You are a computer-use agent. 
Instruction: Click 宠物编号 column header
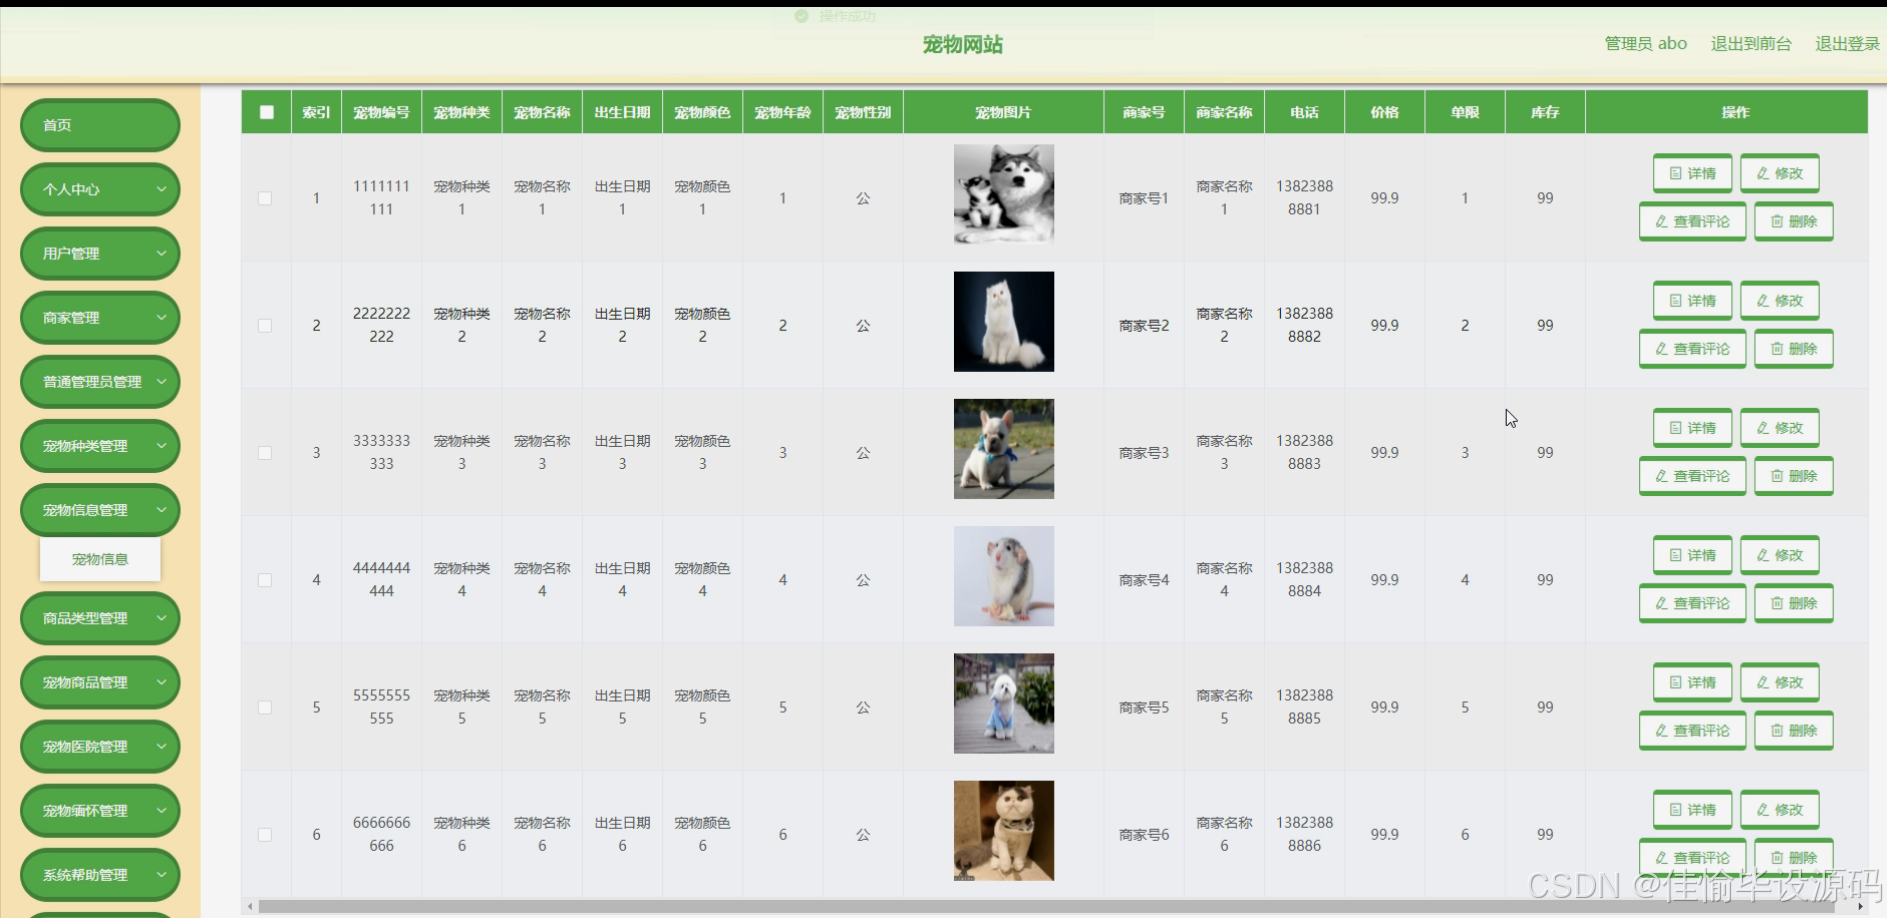(x=381, y=112)
